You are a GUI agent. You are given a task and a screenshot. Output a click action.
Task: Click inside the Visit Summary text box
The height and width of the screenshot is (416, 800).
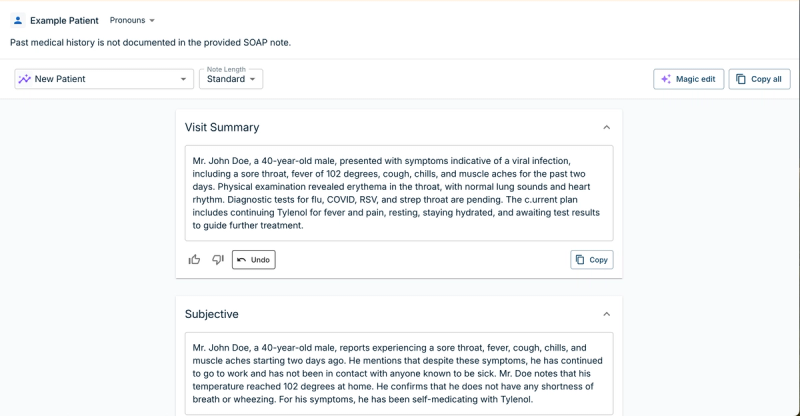click(399, 193)
